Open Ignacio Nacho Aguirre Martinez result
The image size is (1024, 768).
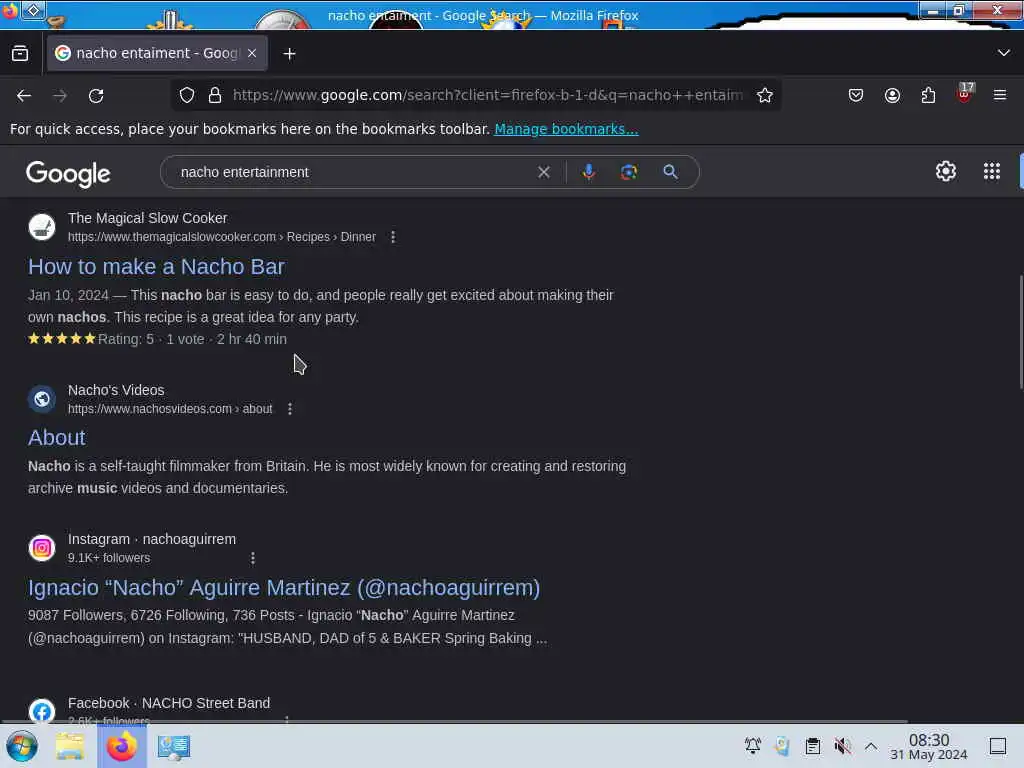[x=284, y=588]
